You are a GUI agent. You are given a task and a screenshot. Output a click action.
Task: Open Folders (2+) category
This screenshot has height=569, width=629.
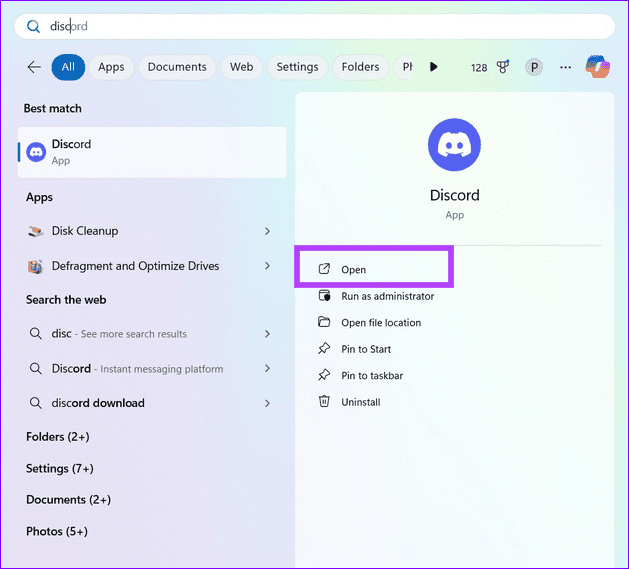[58, 437]
